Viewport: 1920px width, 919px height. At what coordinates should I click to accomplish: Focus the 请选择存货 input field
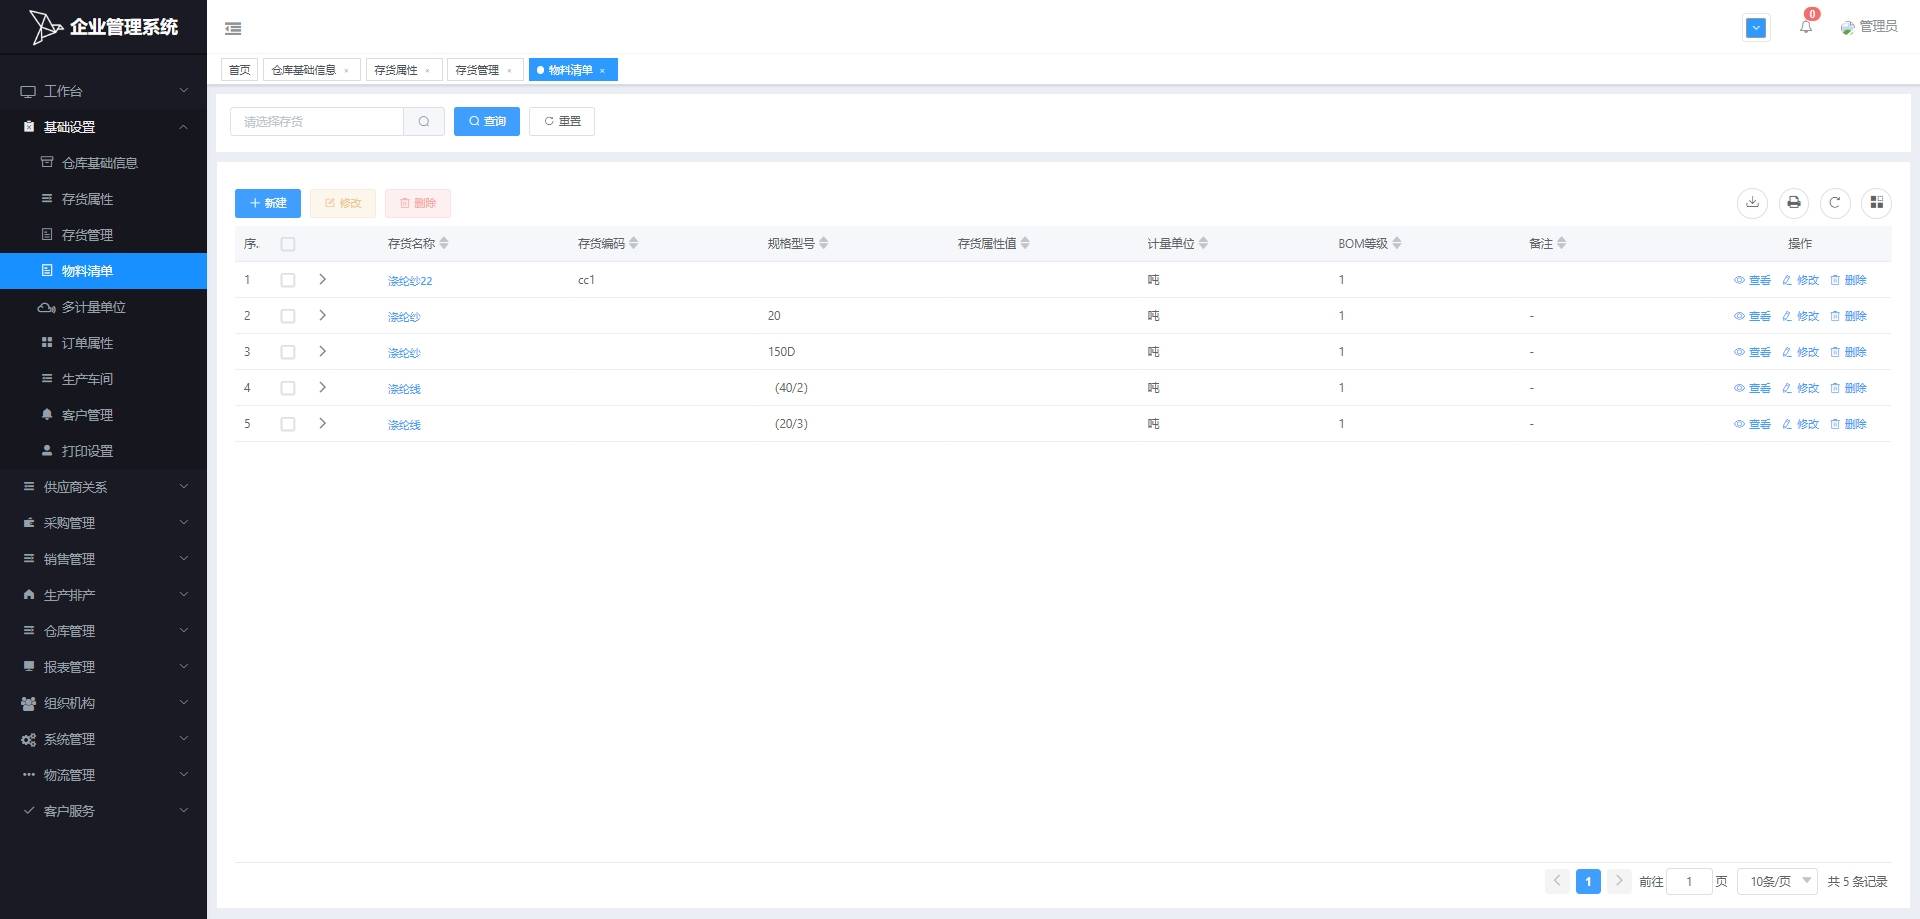click(x=317, y=121)
